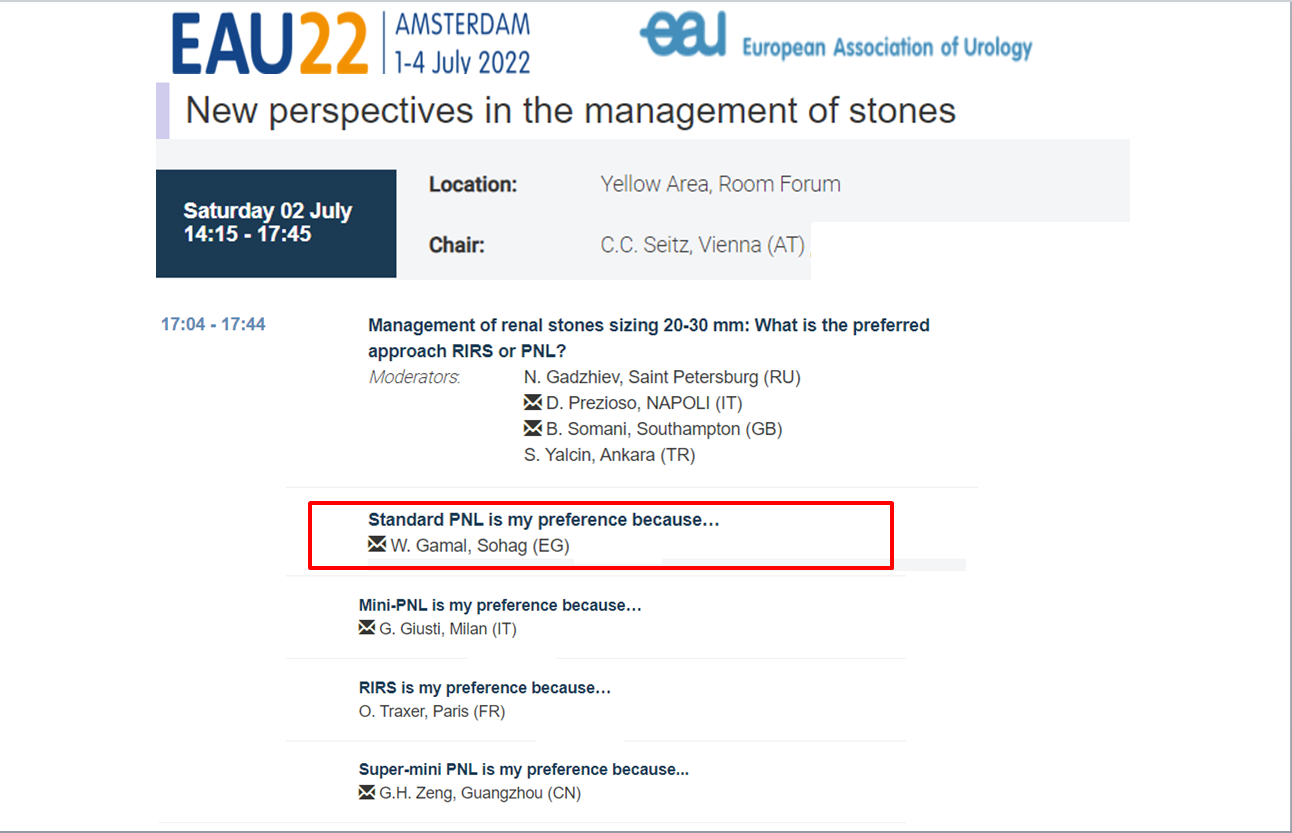Click the envelope icon beside G. Giusti
1292x833 pixels.
(367, 628)
